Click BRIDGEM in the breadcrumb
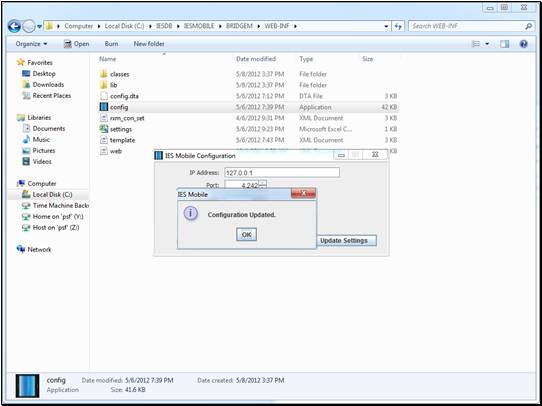 pos(239,26)
